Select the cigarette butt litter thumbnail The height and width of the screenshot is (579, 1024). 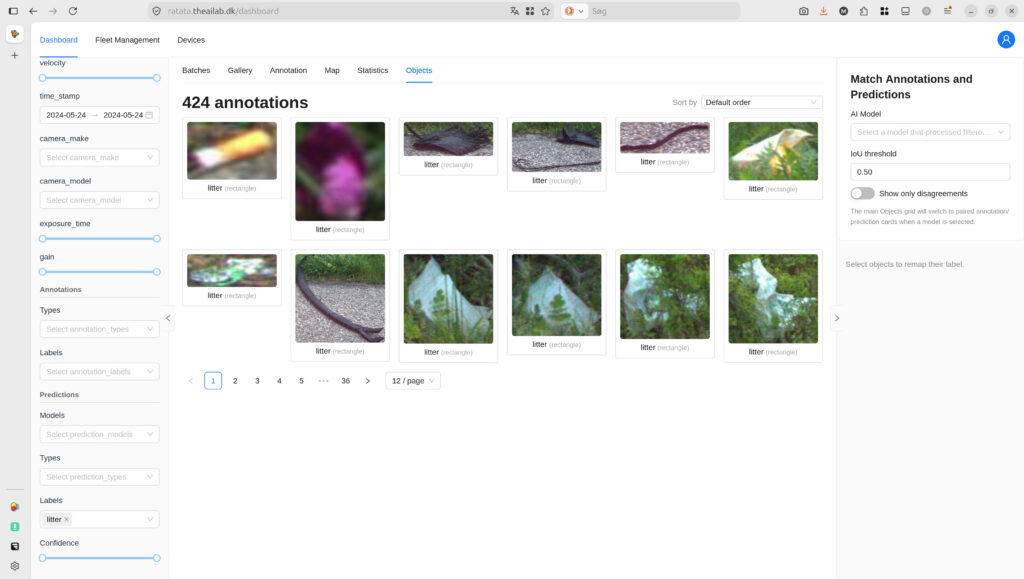[x=232, y=151]
